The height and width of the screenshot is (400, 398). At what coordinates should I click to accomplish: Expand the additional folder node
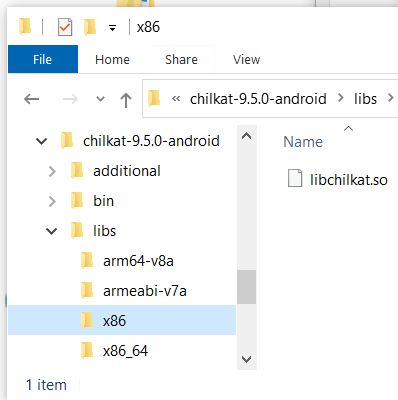point(52,171)
